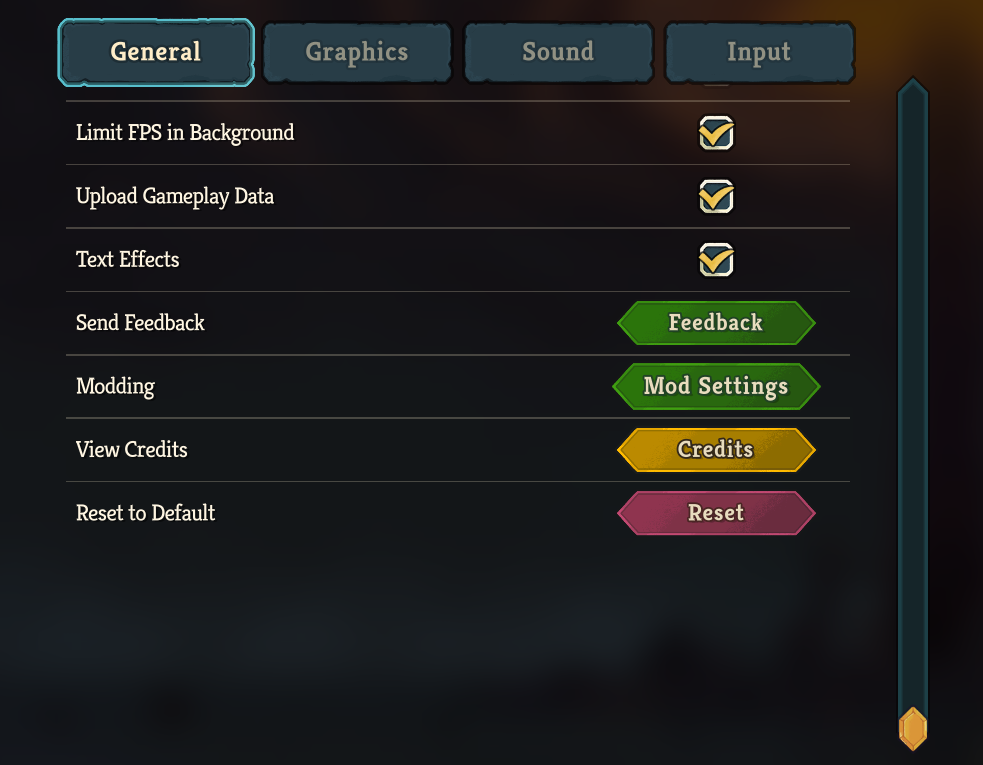Toggle the Text Effects checkbox

716,260
